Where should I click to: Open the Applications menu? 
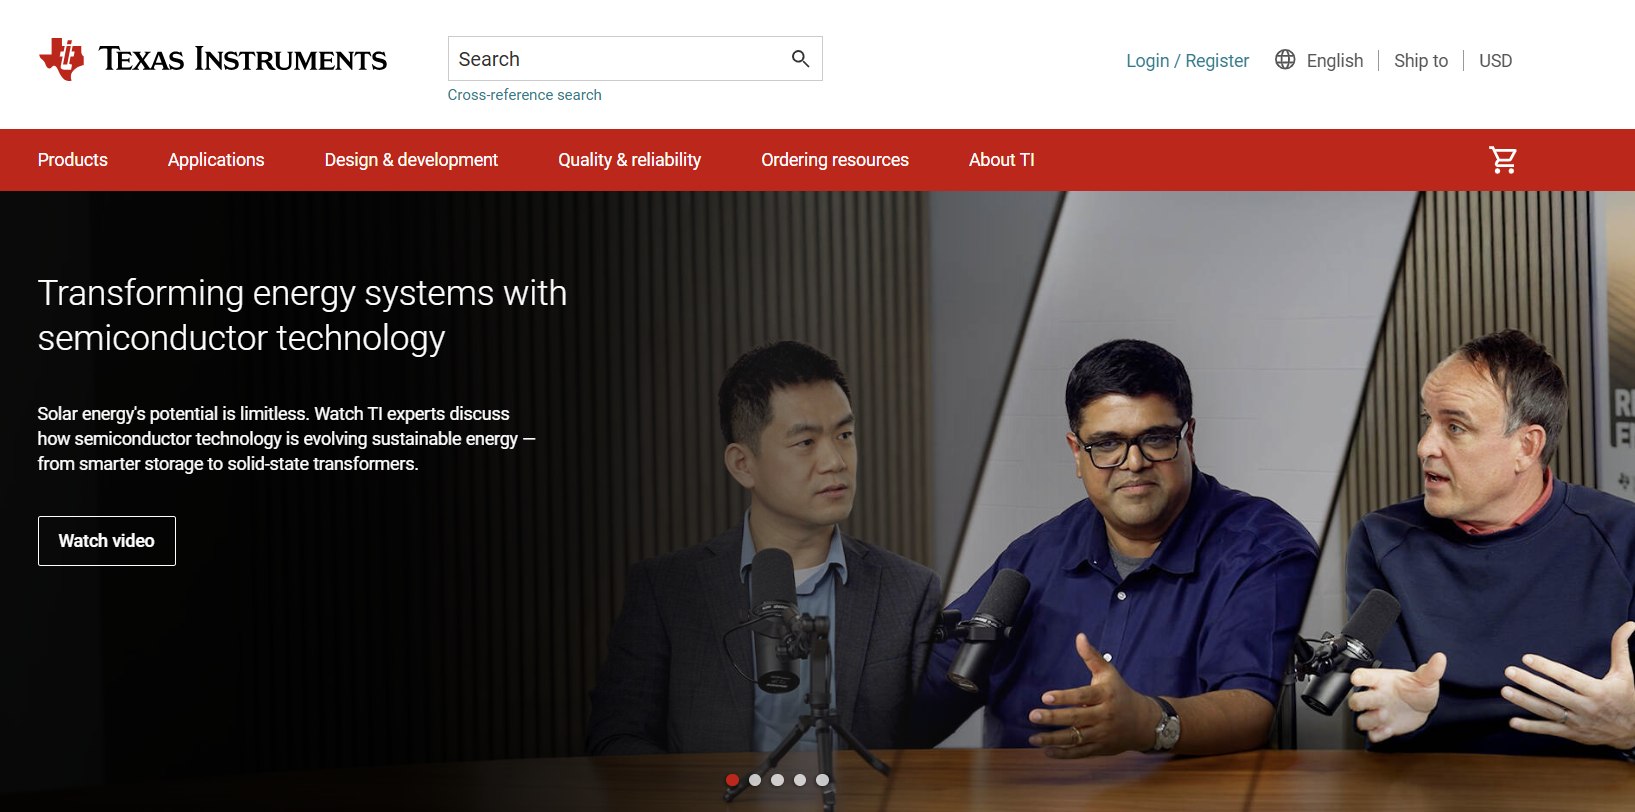click(x=216, y=160)
